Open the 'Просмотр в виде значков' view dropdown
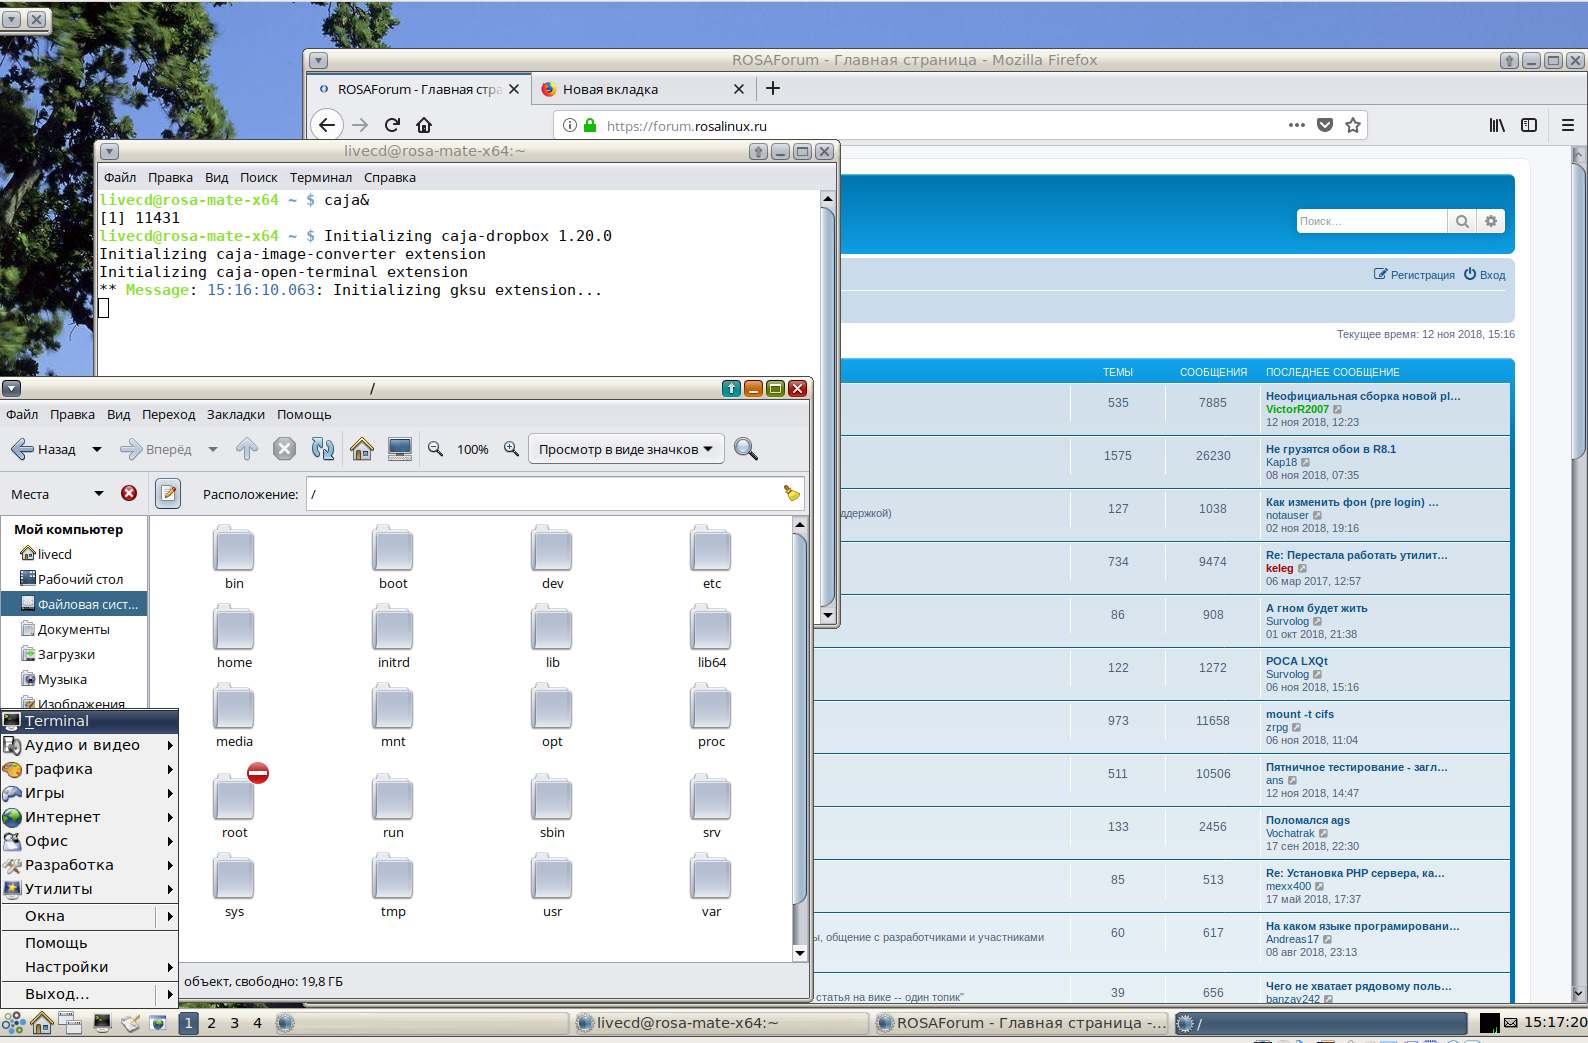The height and width of the screenshot is (1043, 1588). (625, 449)
